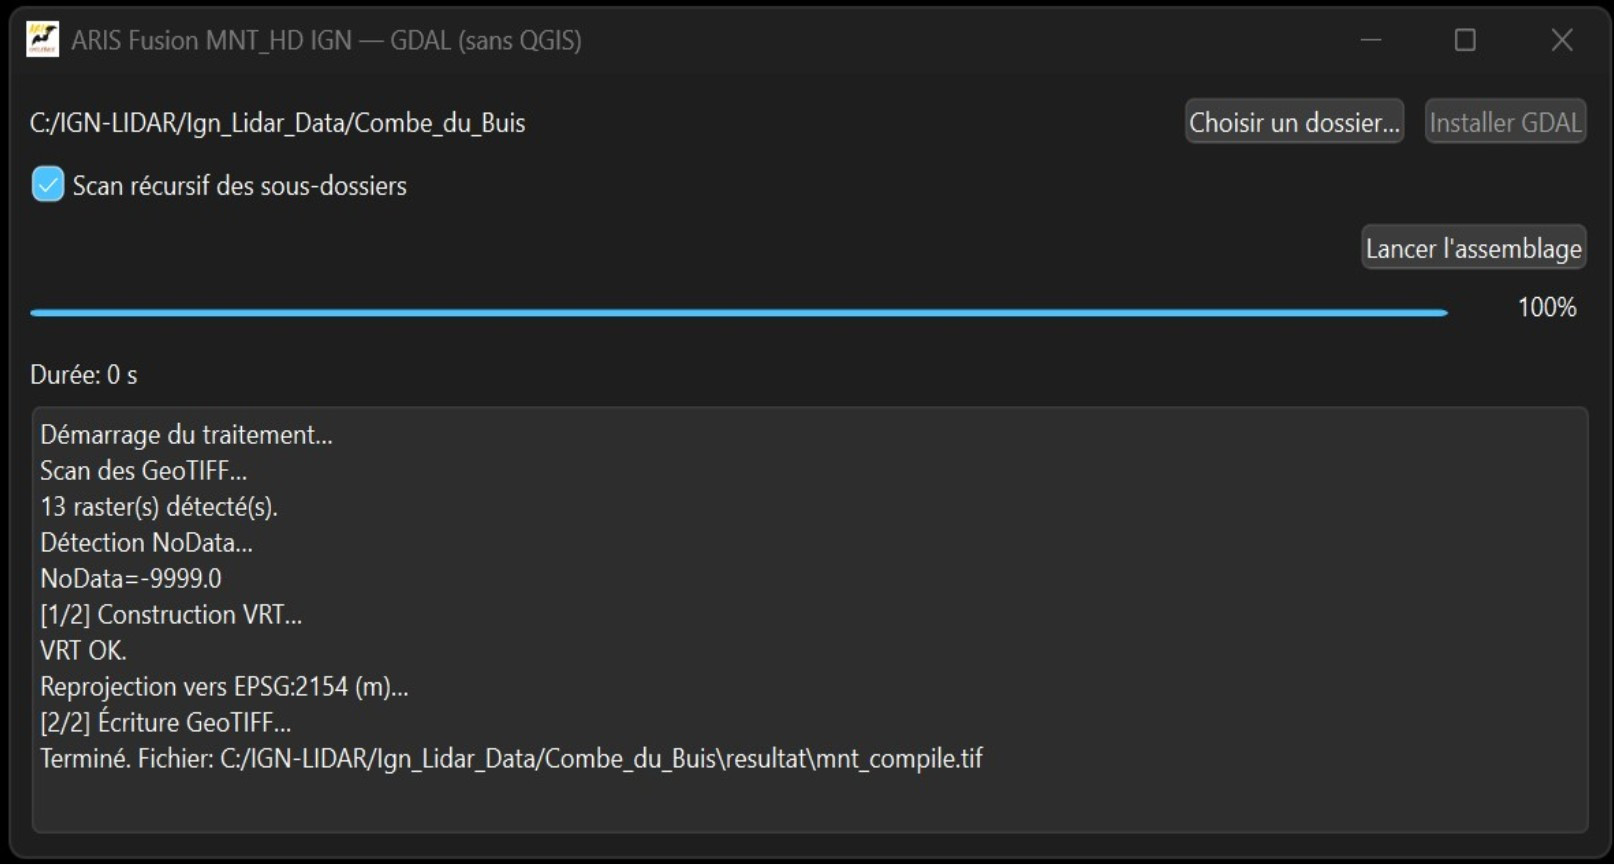This screenshot has width=1614, height=865.
Task: Click the '13 raster(s) détecté(s).' log line
Action: [x=159, y=507]
